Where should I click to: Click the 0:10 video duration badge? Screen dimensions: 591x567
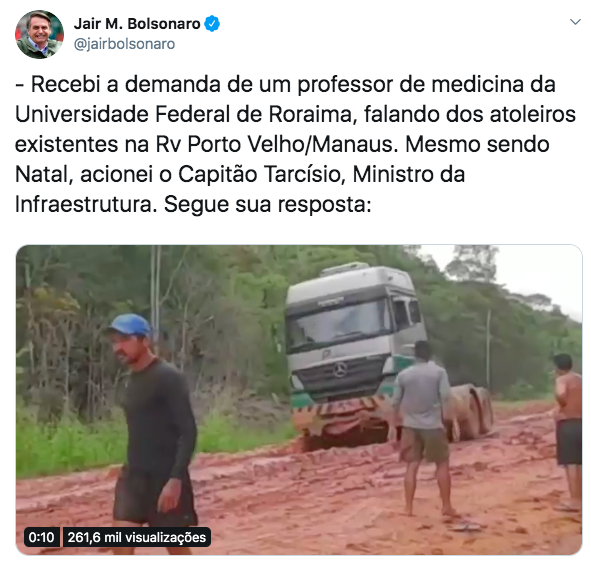pyautogui.click(x=41, y=537)
